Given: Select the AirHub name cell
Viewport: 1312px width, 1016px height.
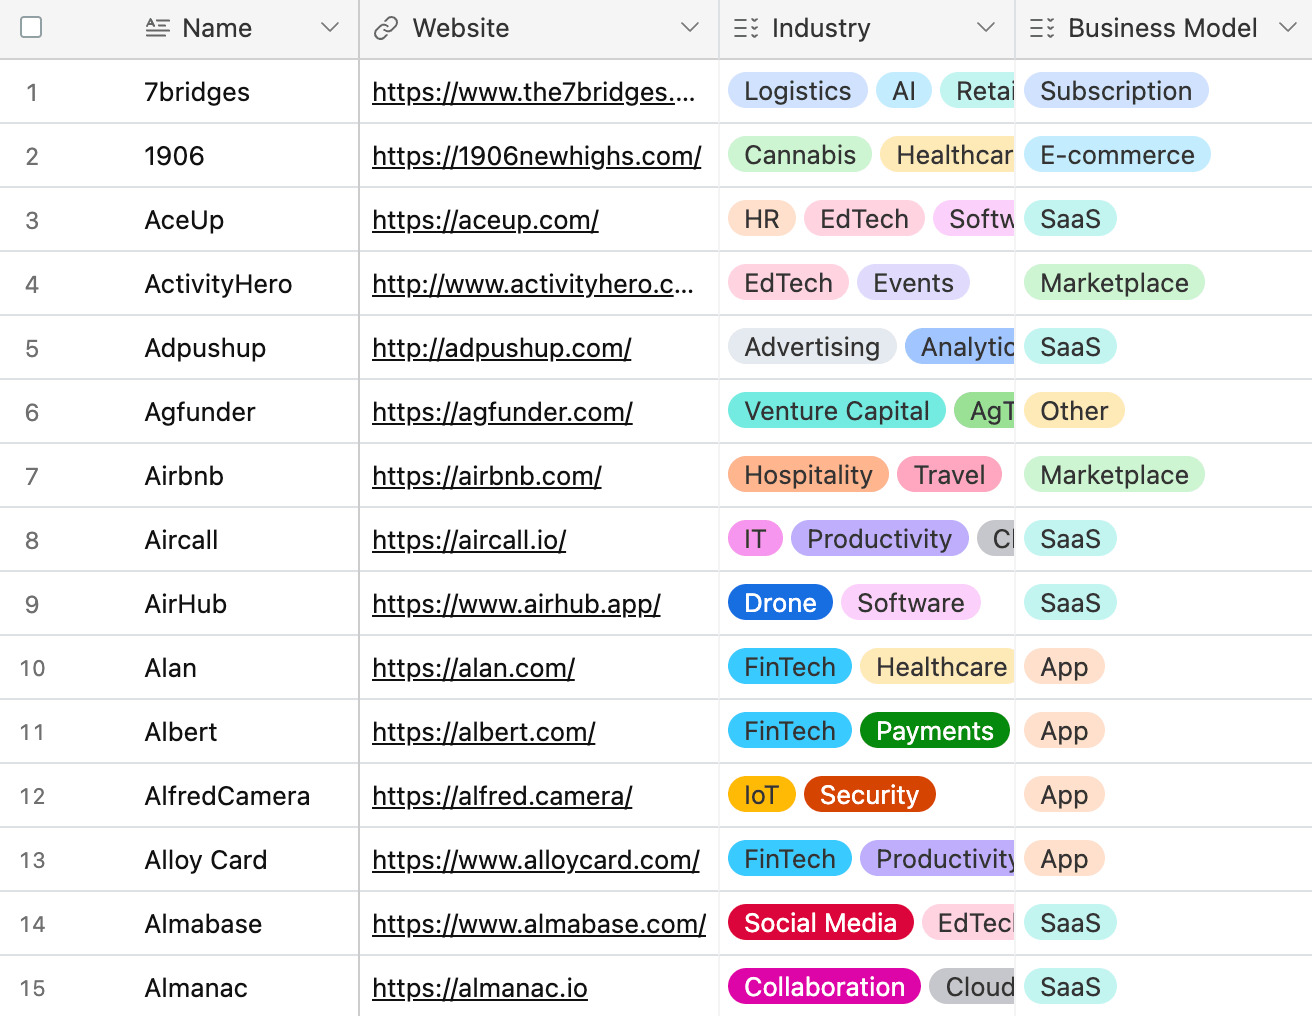Looking at the screenshot, I should tap(186, 604).
